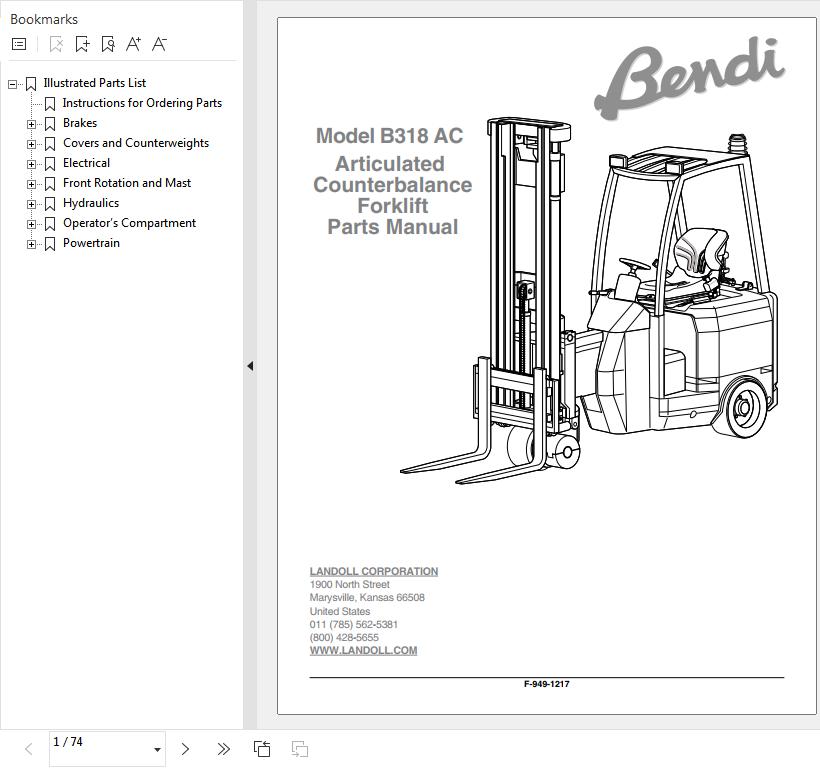Click bookmark icon beside Covers and Counterweights

[50, 144]
